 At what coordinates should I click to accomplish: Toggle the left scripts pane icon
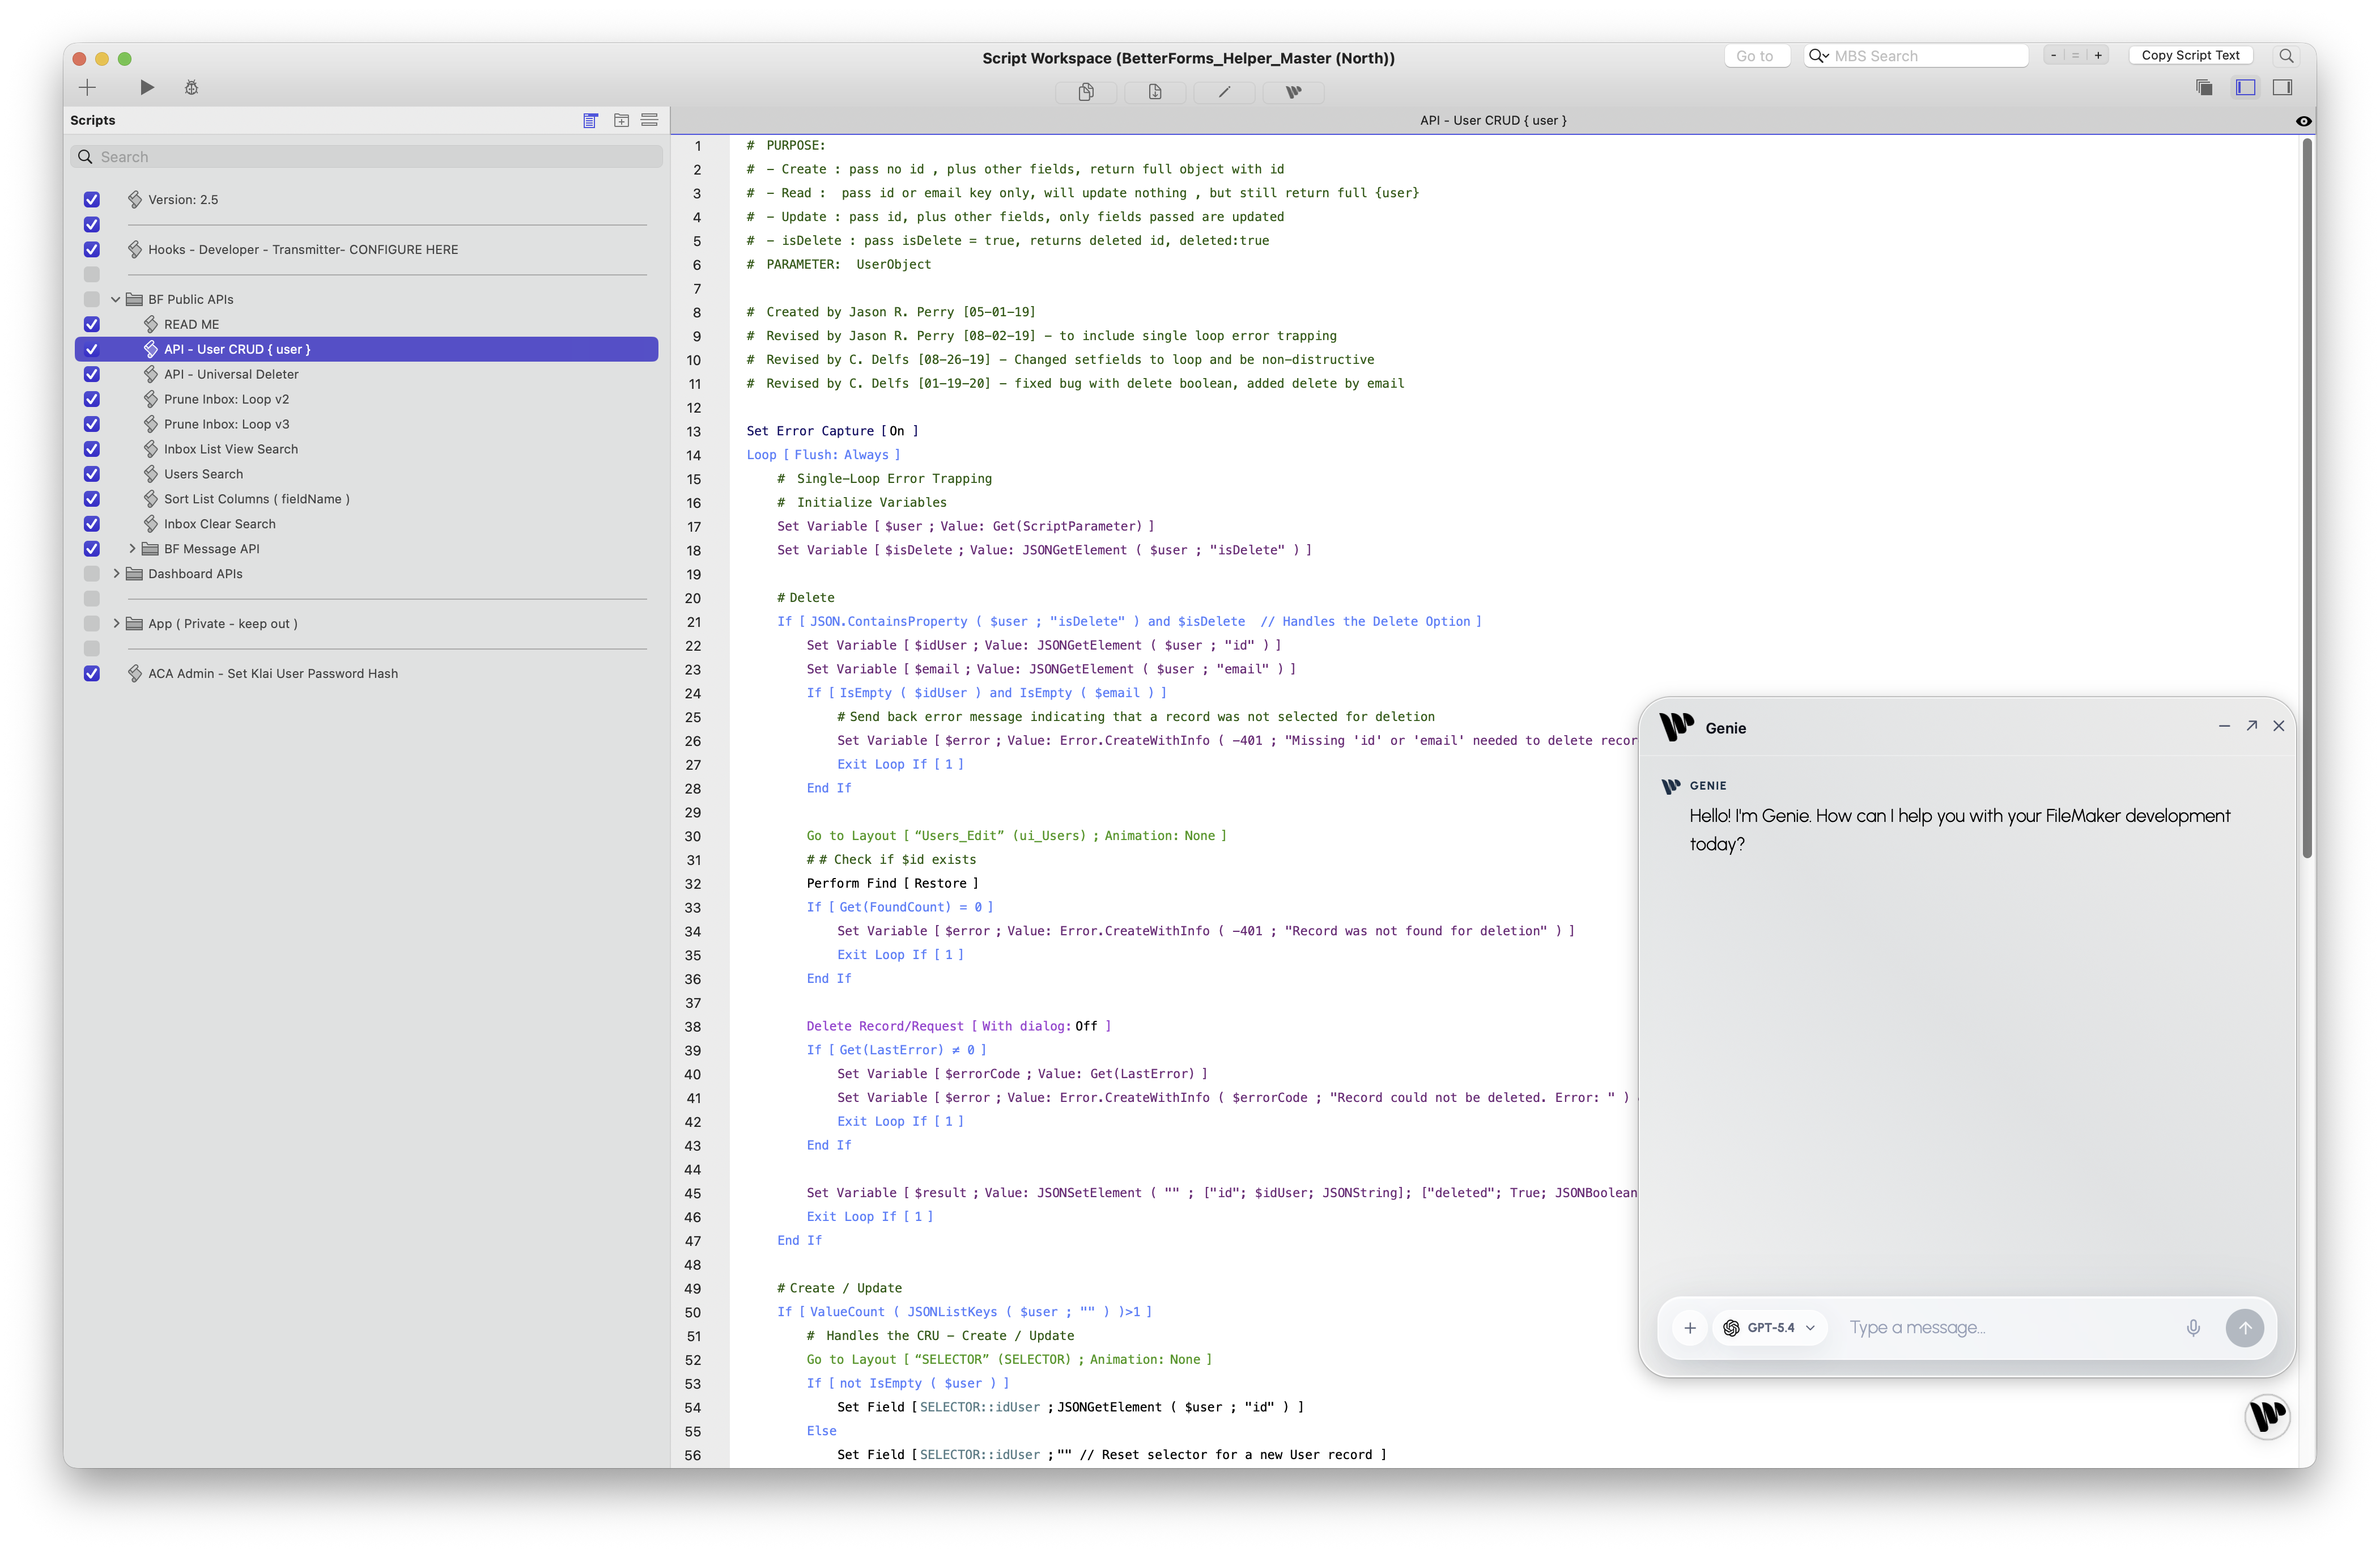point(2245,88)
